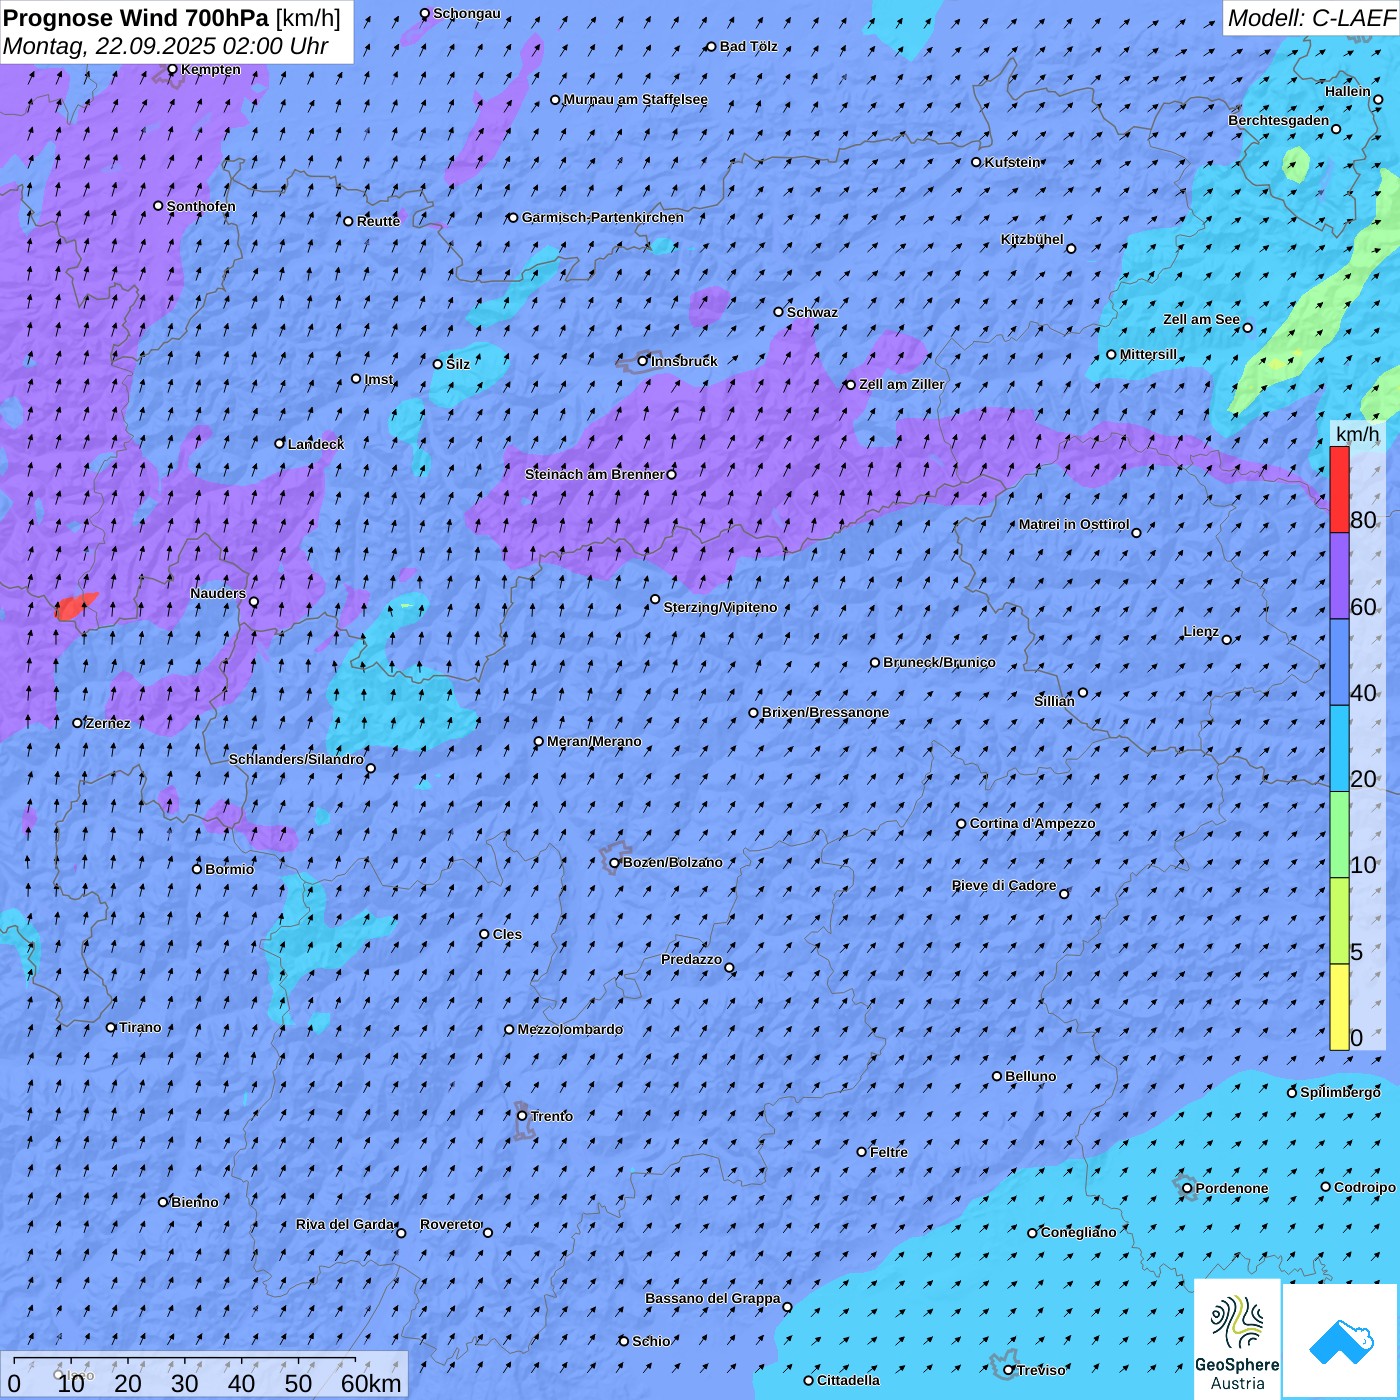Click the Pordenone city label
This screenshot has height=1400, width=1400.
tap(1232, 1188)
